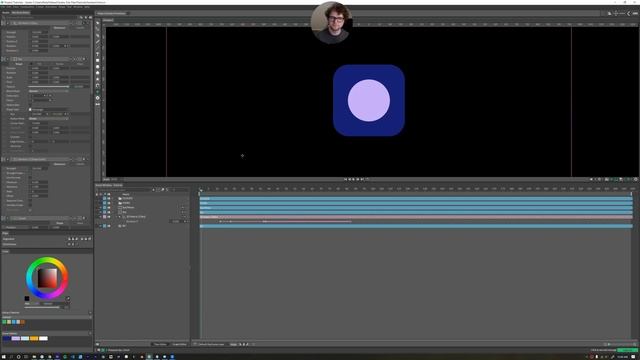
Task: Open the Blend Mode dropdown
Action: [x=49, y=91]
